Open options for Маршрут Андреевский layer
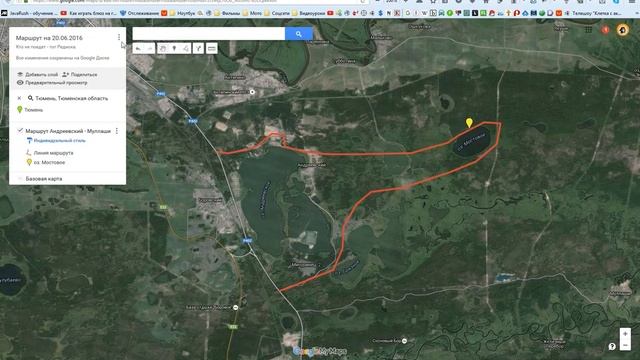This screenshot has height=360, width=640. (x=117, y=131)
